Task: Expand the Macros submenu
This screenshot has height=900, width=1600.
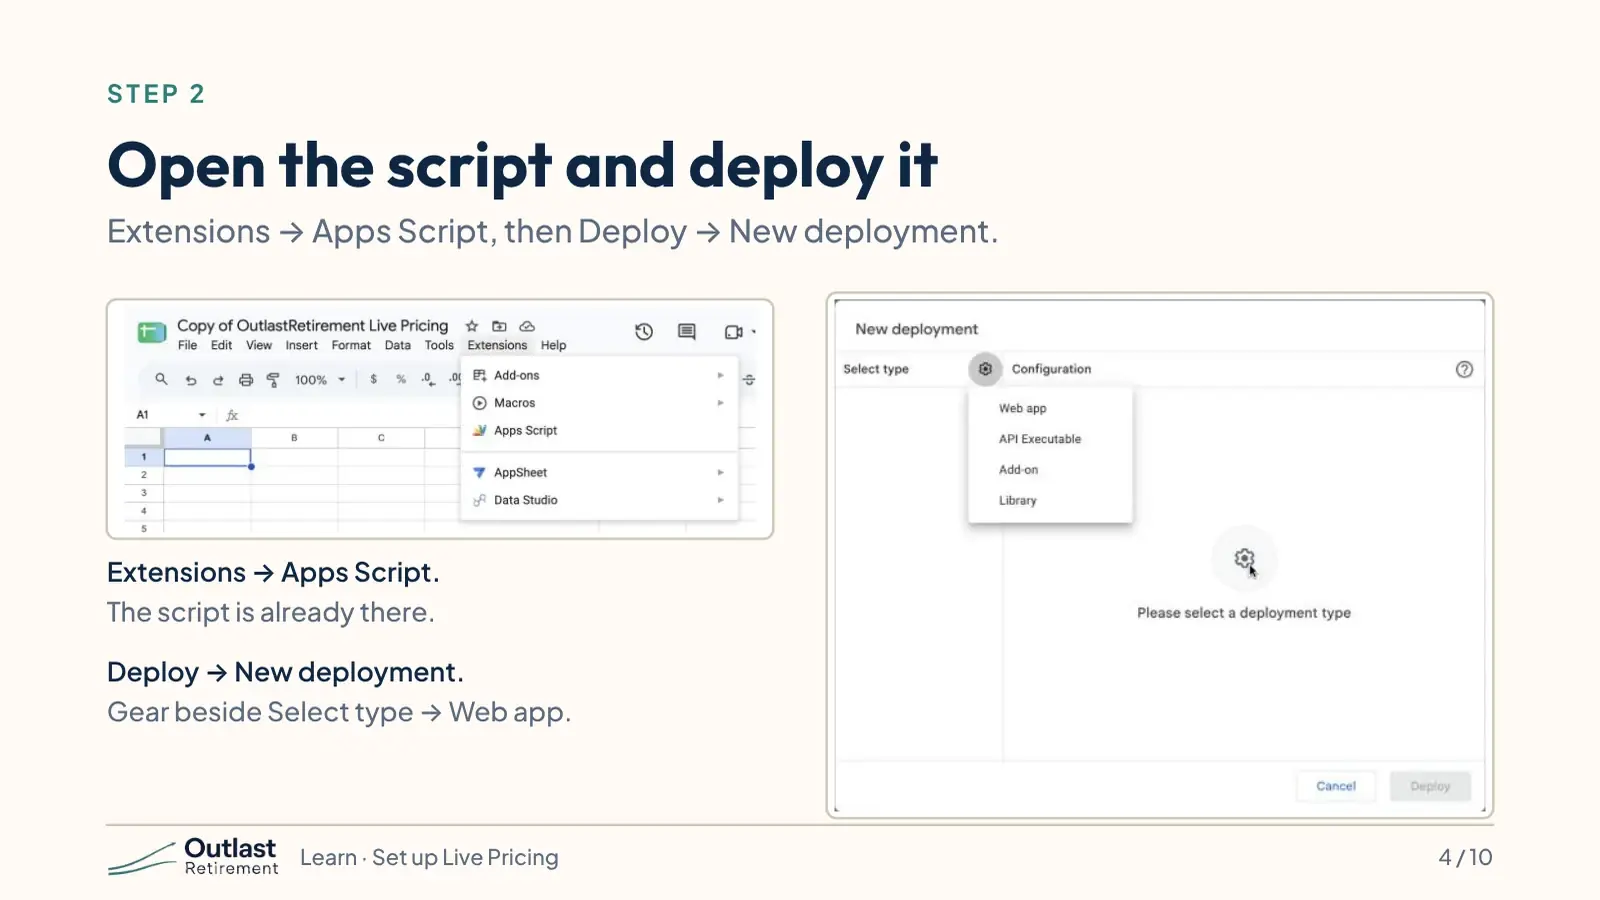Action: pyautogui.click(x=720, y=403)
